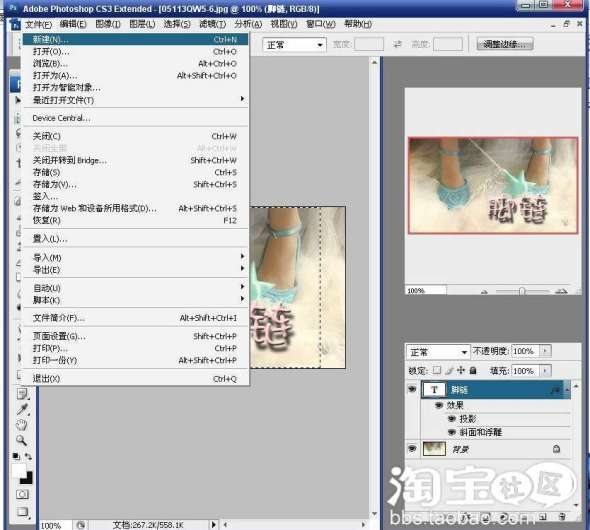Click the white foreground color swatch
Viewport: 590px width, 530px height.
(x=19, y=471)
